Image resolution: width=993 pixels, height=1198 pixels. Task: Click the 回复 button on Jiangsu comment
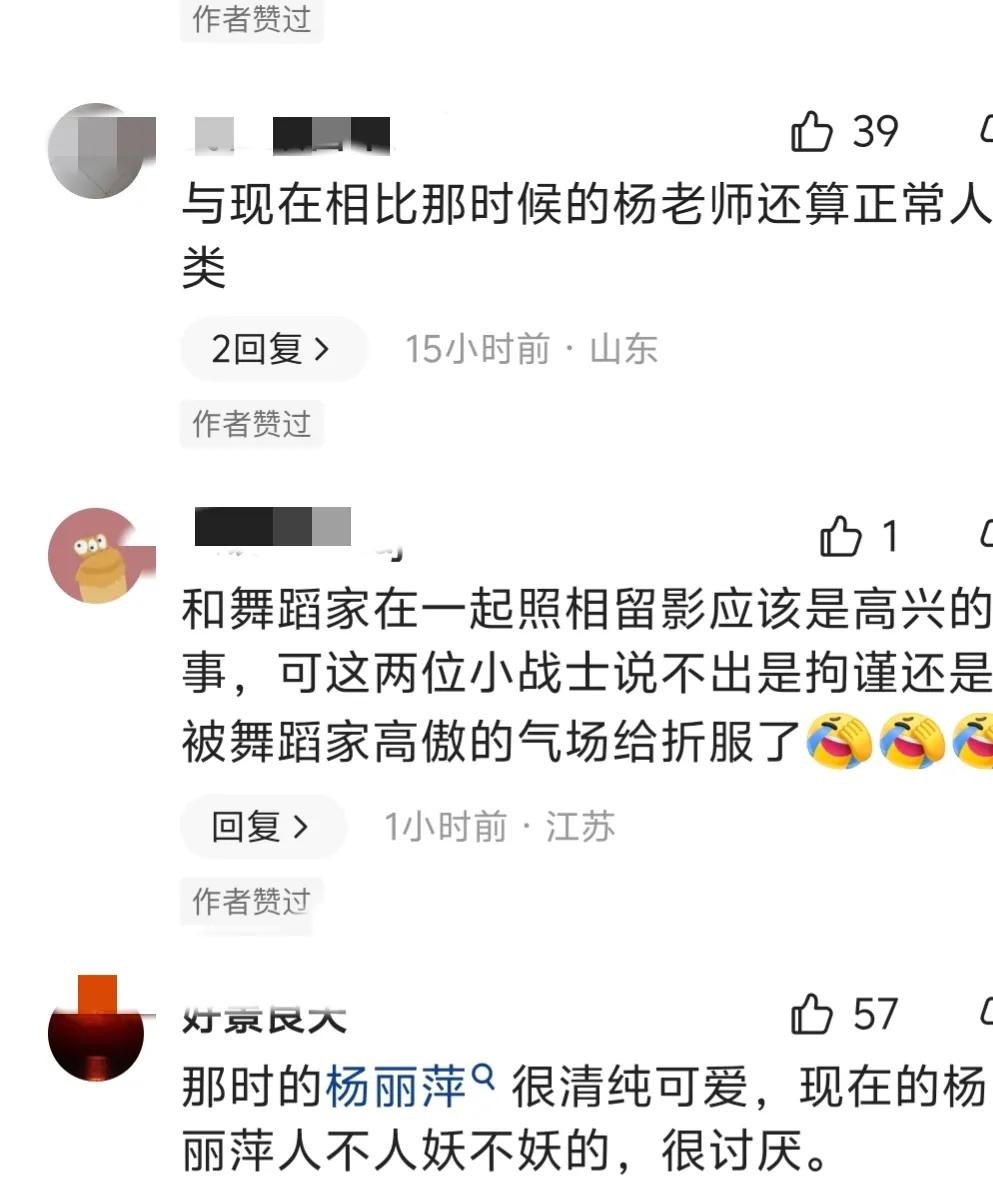point(262,827)
